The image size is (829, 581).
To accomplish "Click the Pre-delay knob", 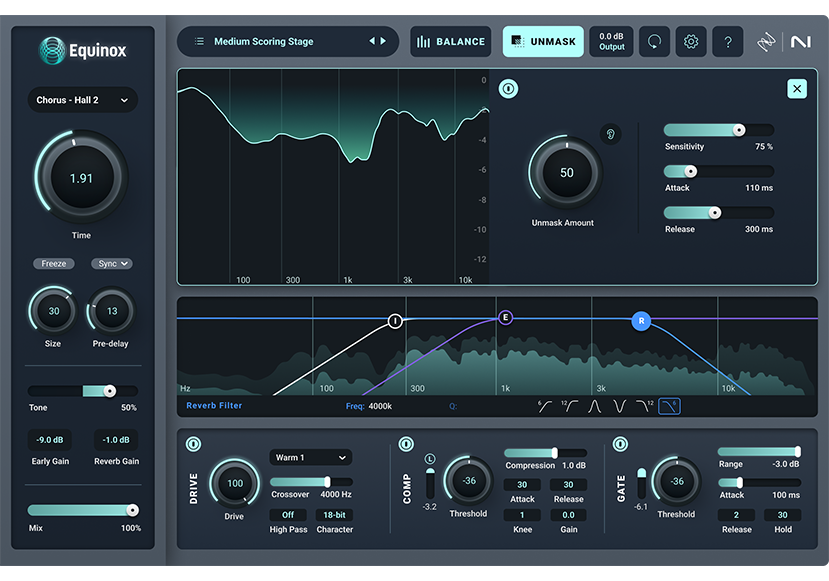I will click(x=112, y=311).
